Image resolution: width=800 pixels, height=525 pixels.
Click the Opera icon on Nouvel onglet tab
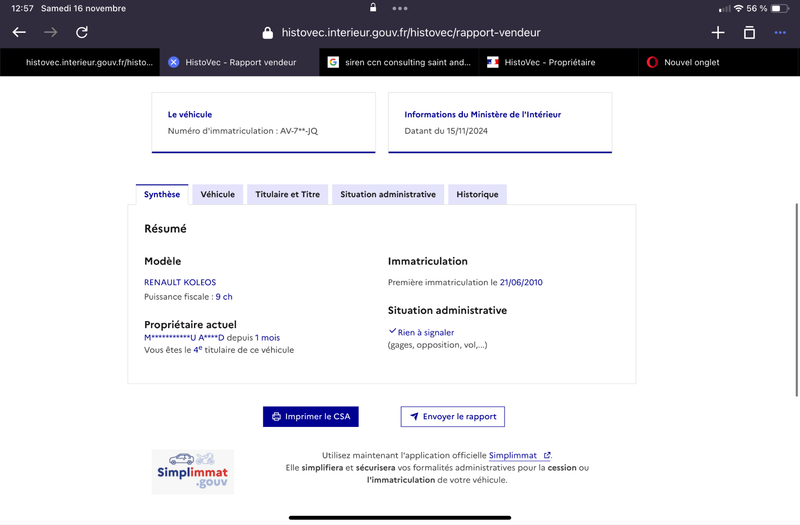pyautogui.click(x=652, y=62)
